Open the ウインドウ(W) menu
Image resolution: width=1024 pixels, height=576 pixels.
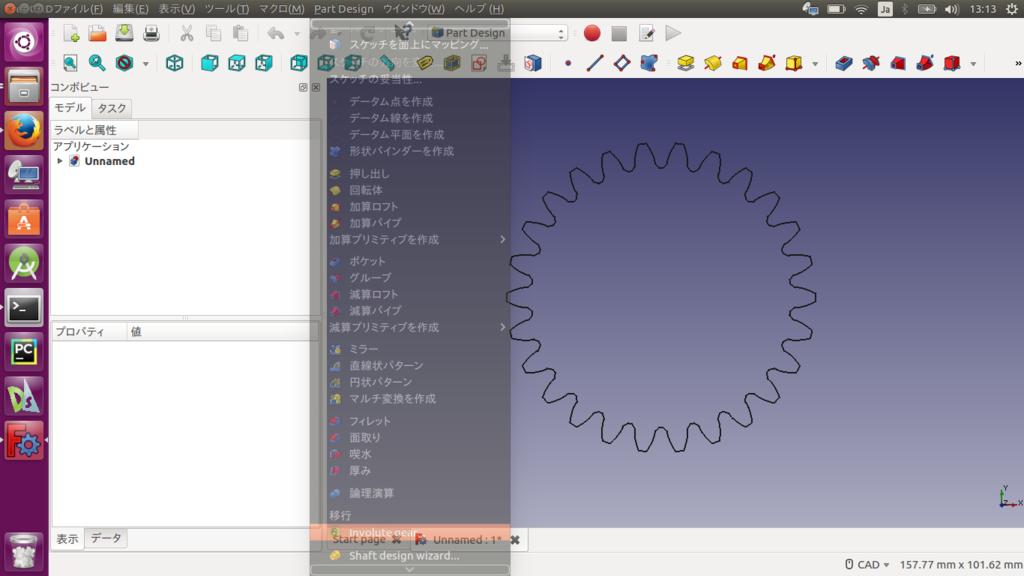413,8
